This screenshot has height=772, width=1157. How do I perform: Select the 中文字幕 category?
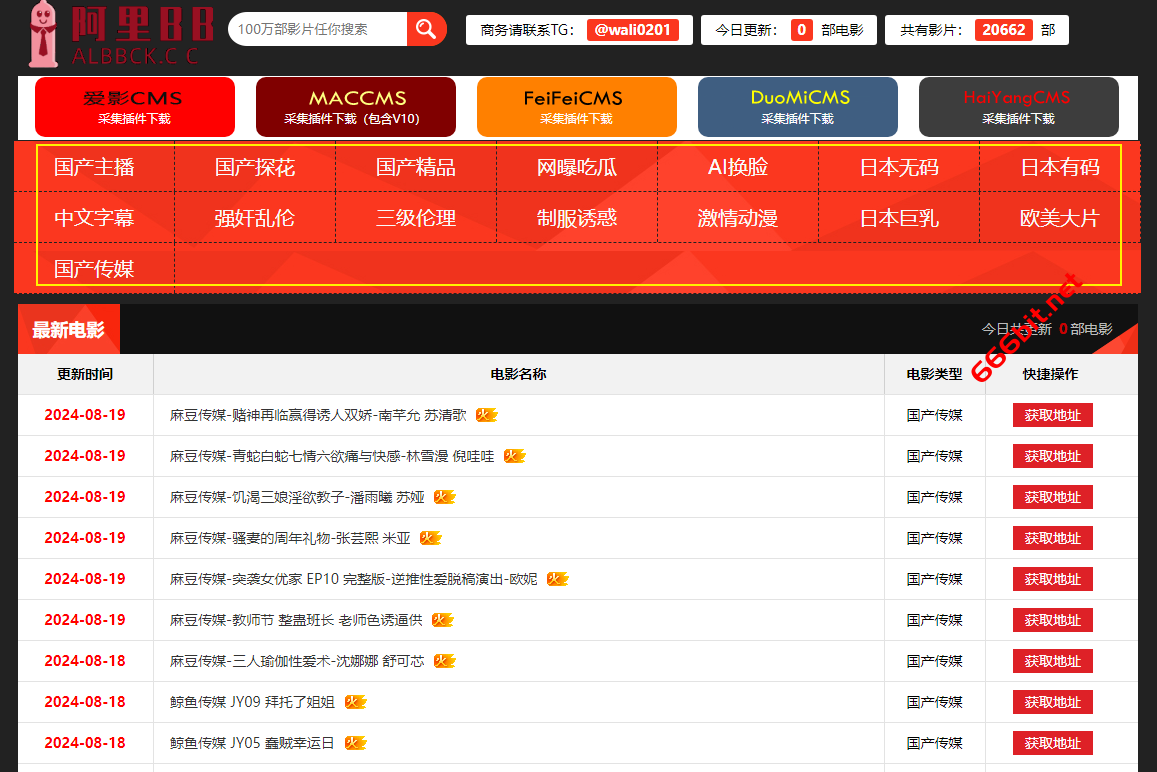tap(94, 218)
